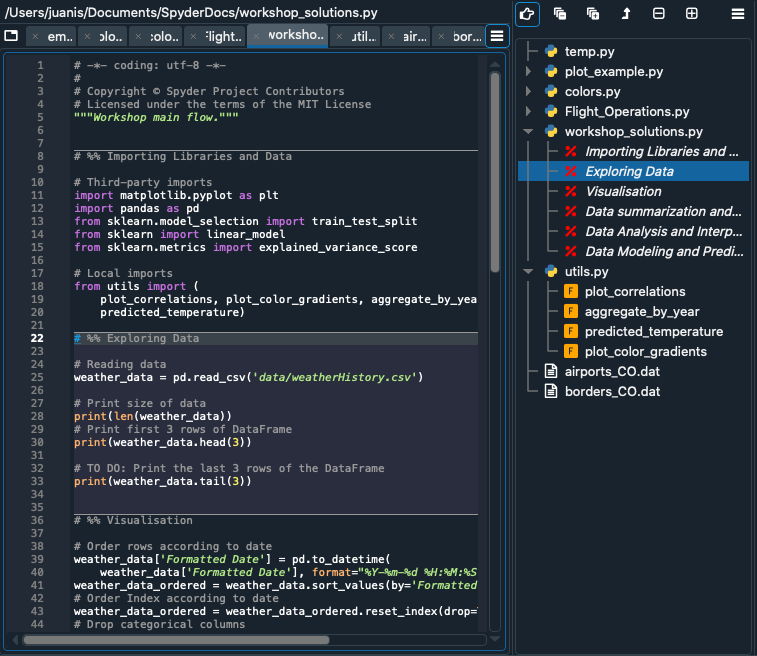The image size is (757, 656).
Task: Click the plot_example.py Python file icon
Action: tap(551, 71)
